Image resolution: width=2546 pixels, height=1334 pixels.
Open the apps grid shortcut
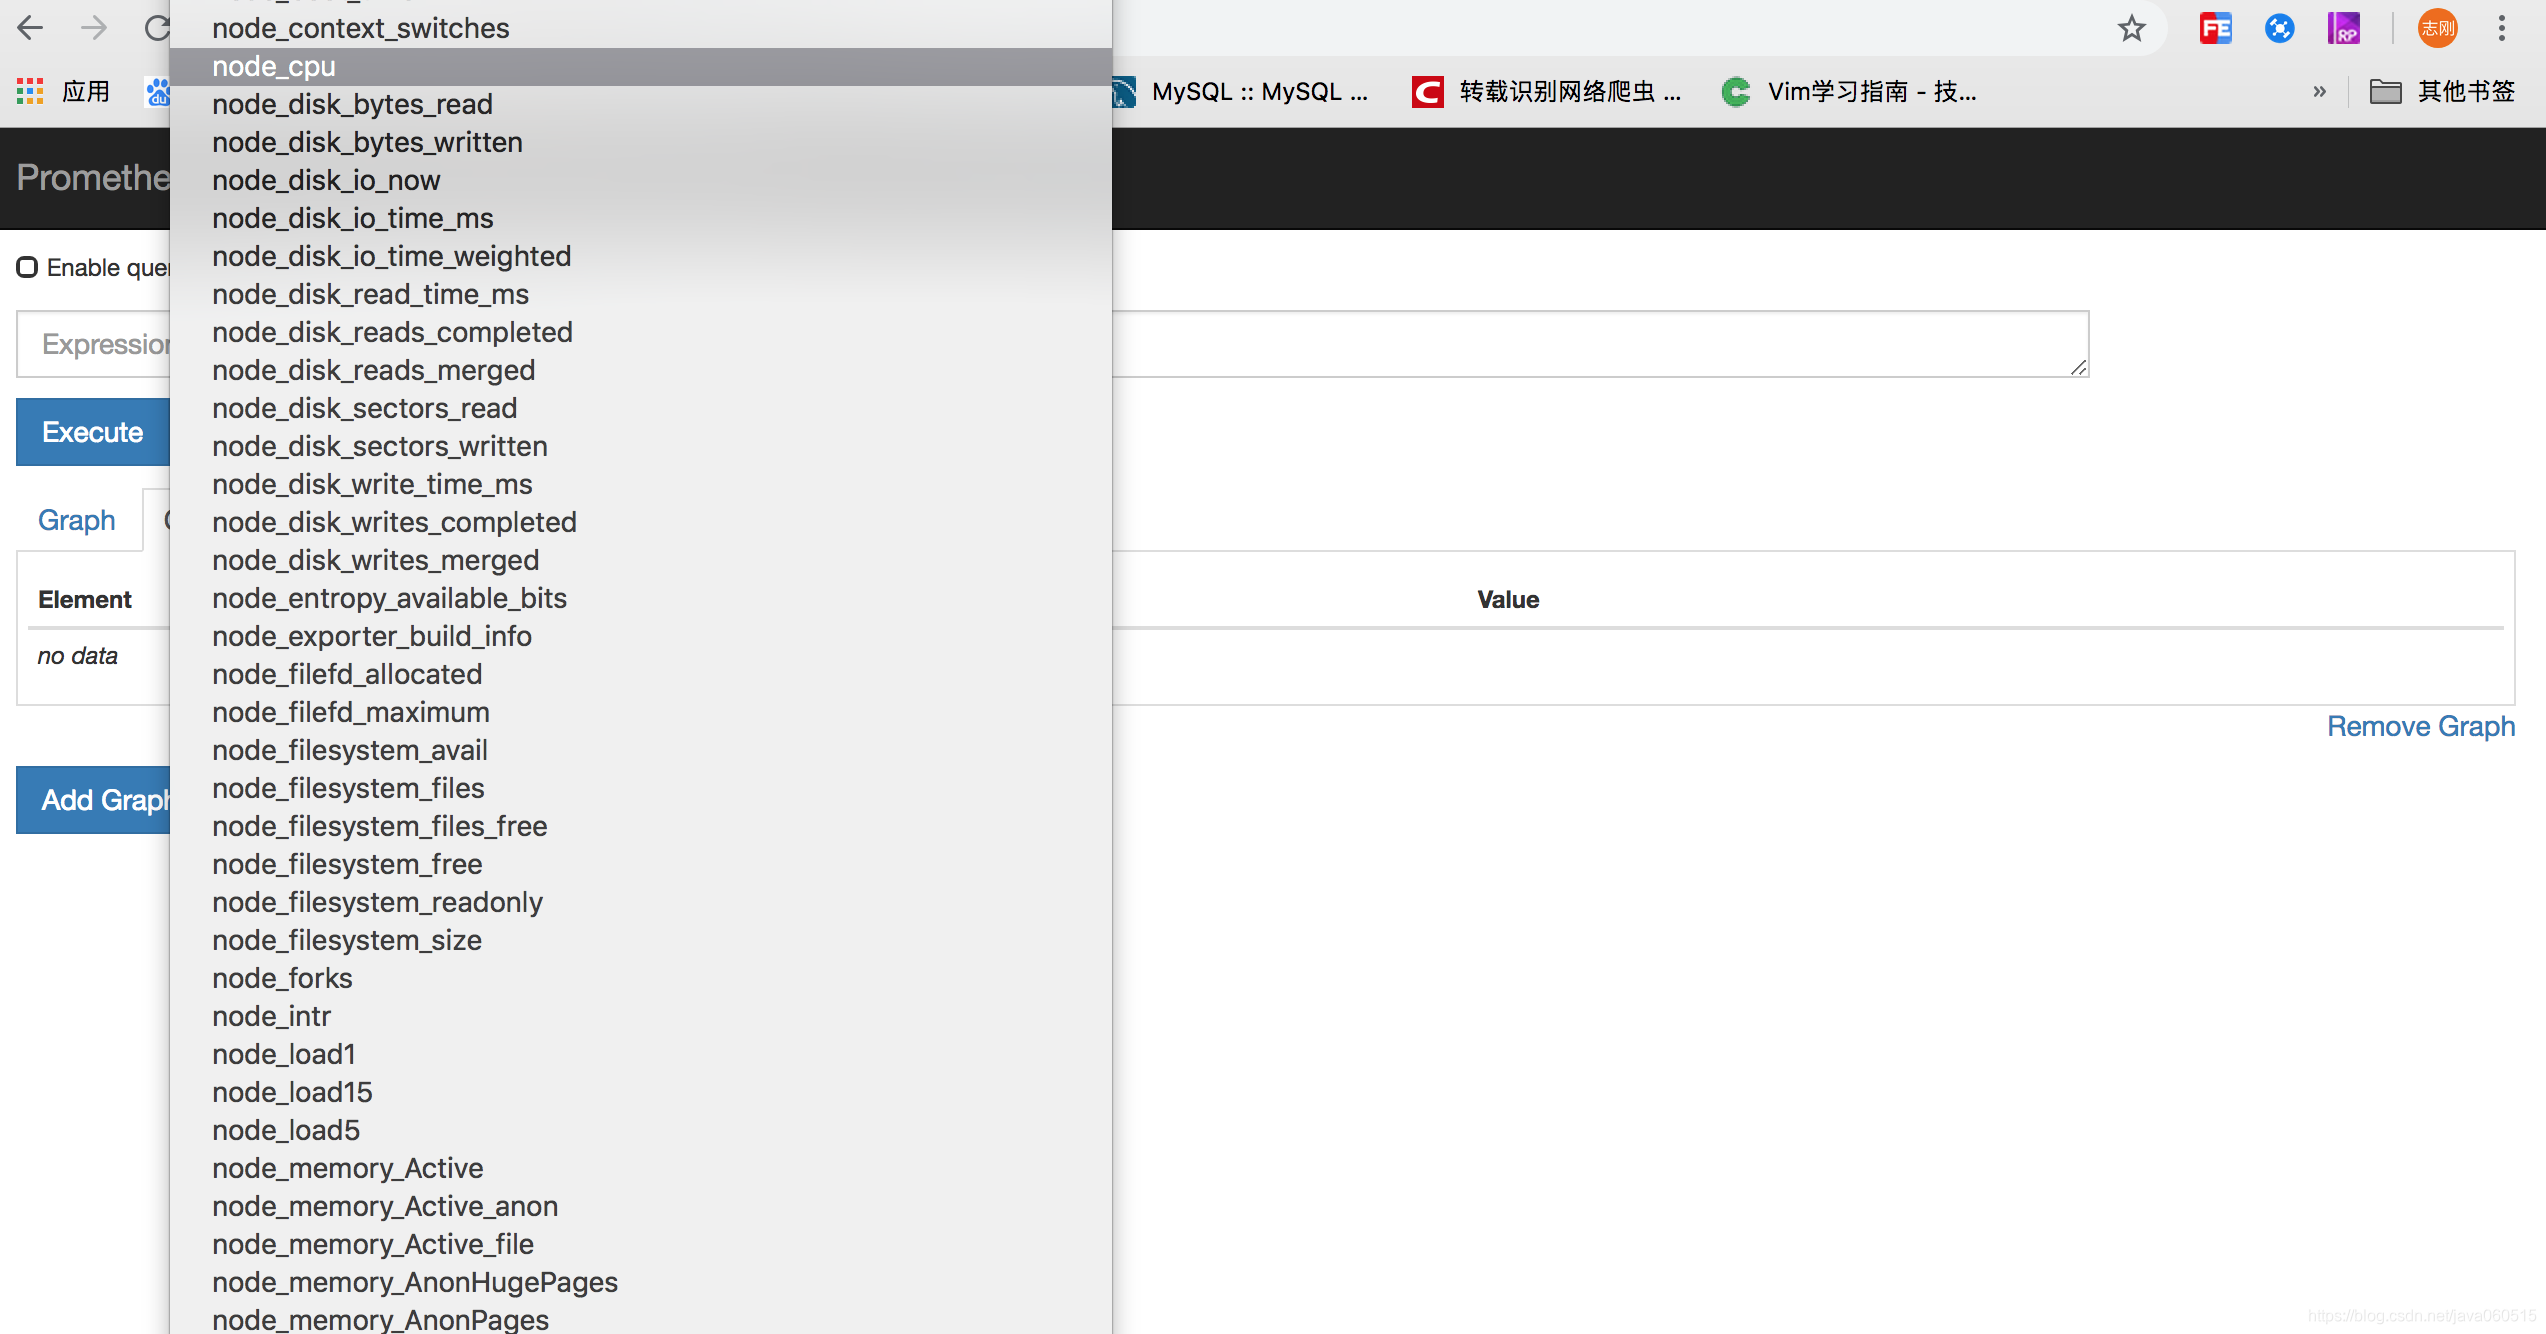30,91
